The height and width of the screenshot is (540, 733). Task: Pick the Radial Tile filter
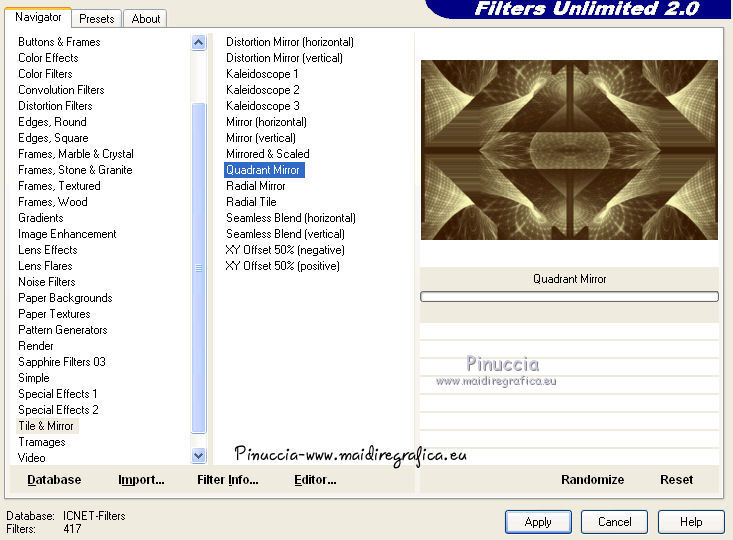251,202
